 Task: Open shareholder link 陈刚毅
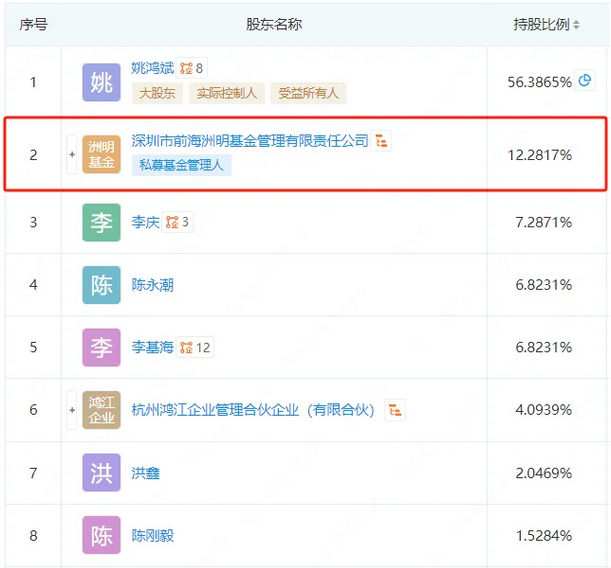click(x=152, y=536)
